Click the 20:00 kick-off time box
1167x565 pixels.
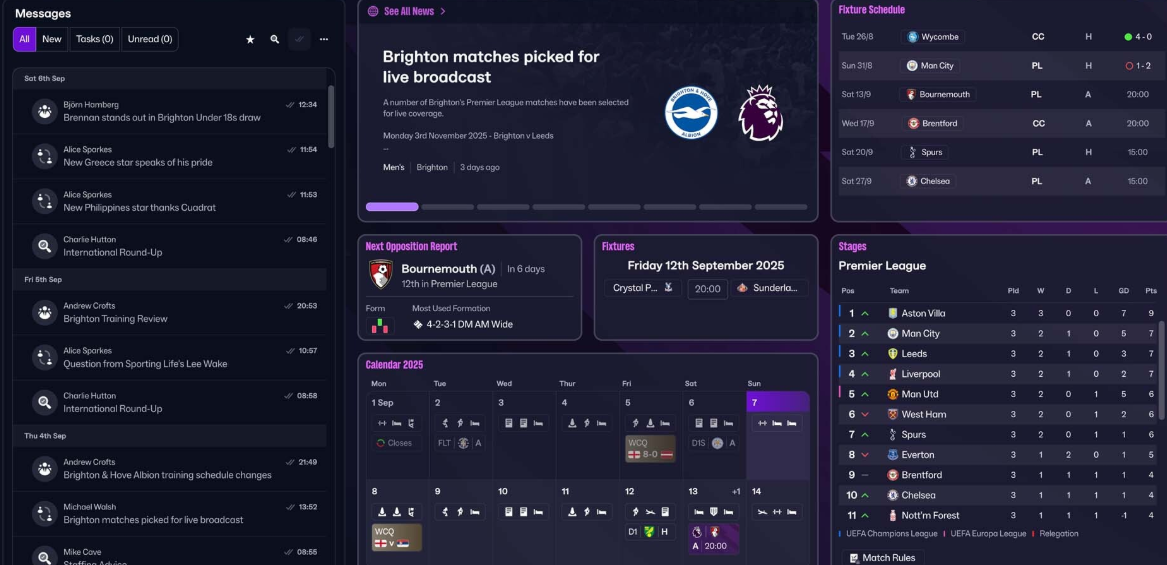click(x=707, y=289)
